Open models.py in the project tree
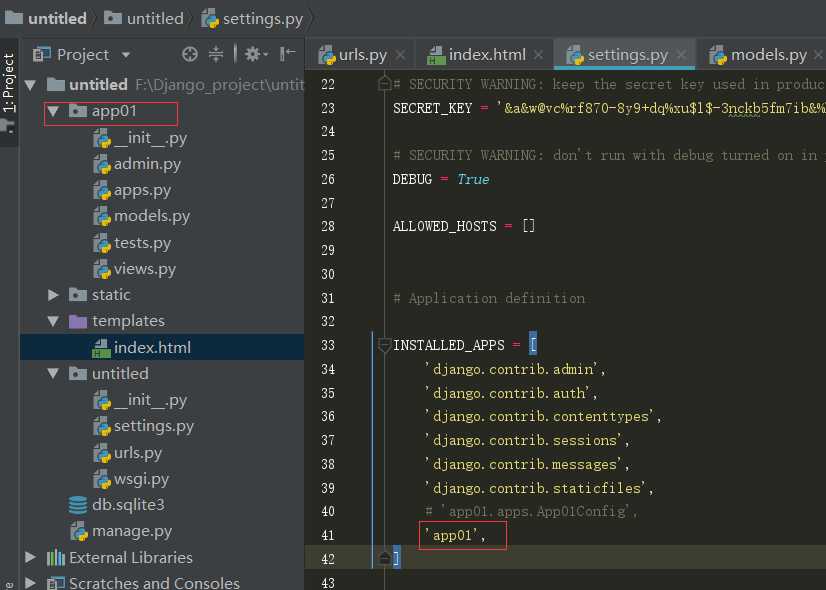This screenshot has width=826, height=590. [x=141, y=217]
